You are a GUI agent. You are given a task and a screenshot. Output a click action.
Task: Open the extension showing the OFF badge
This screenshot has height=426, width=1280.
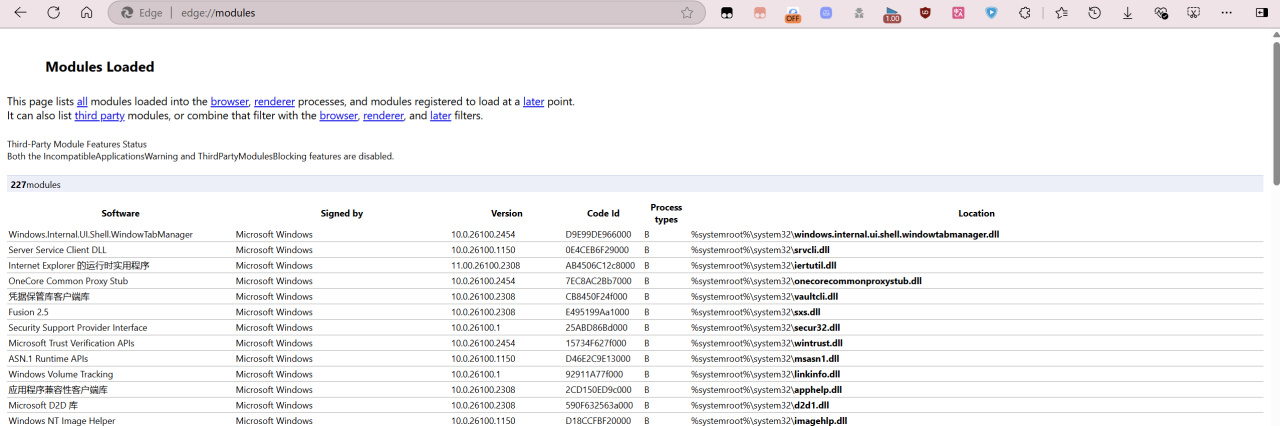point(793,13)
